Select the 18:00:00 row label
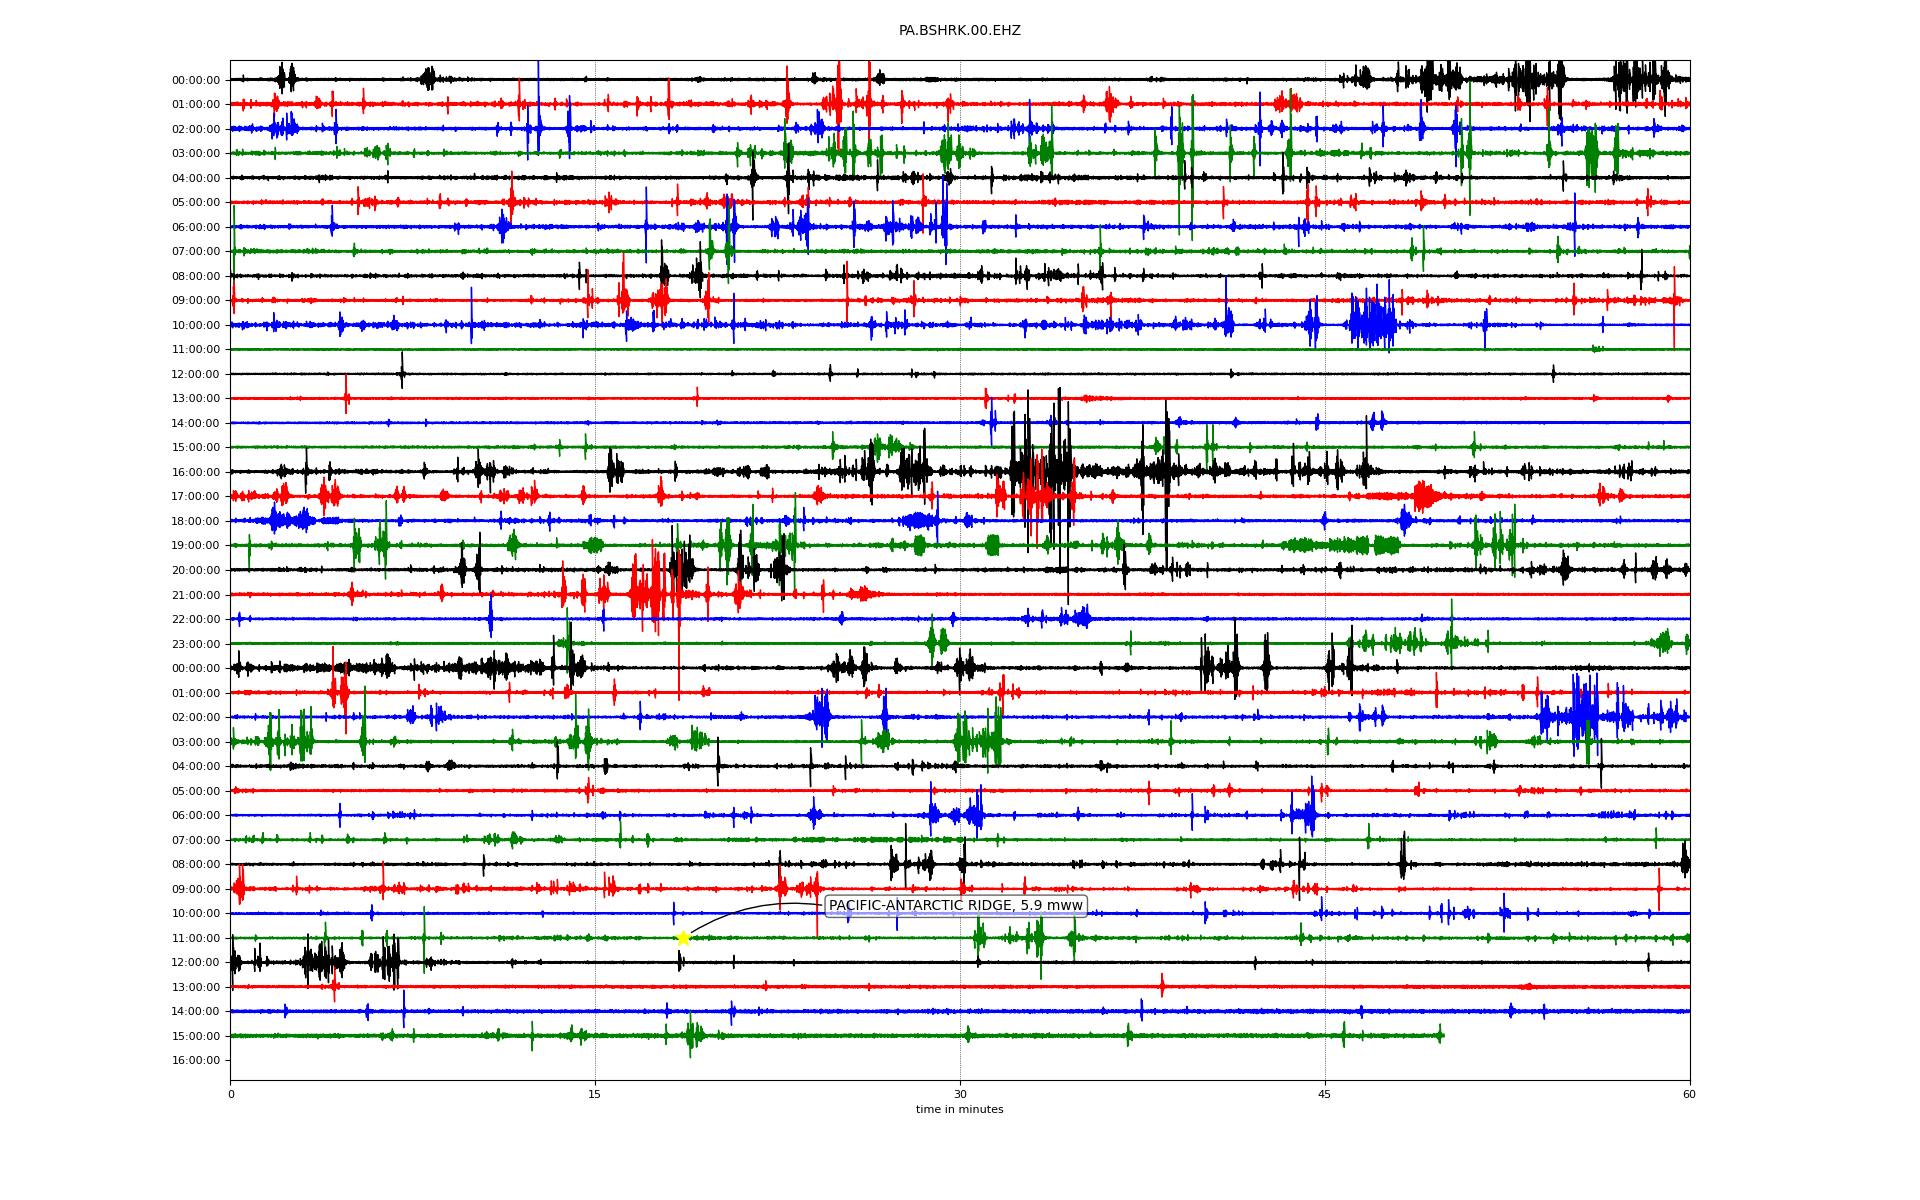Viewport: 1920px width, 1200px height. tap(195, 521)
